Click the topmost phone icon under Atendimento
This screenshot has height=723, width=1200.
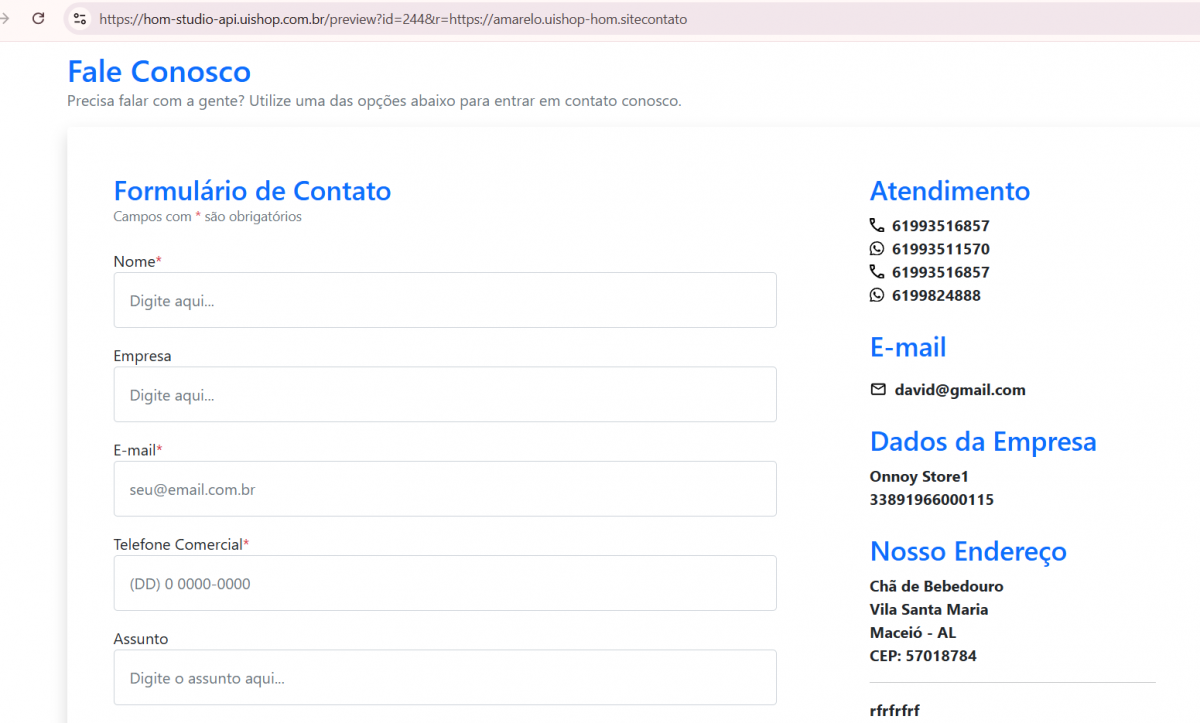point(877,226)
